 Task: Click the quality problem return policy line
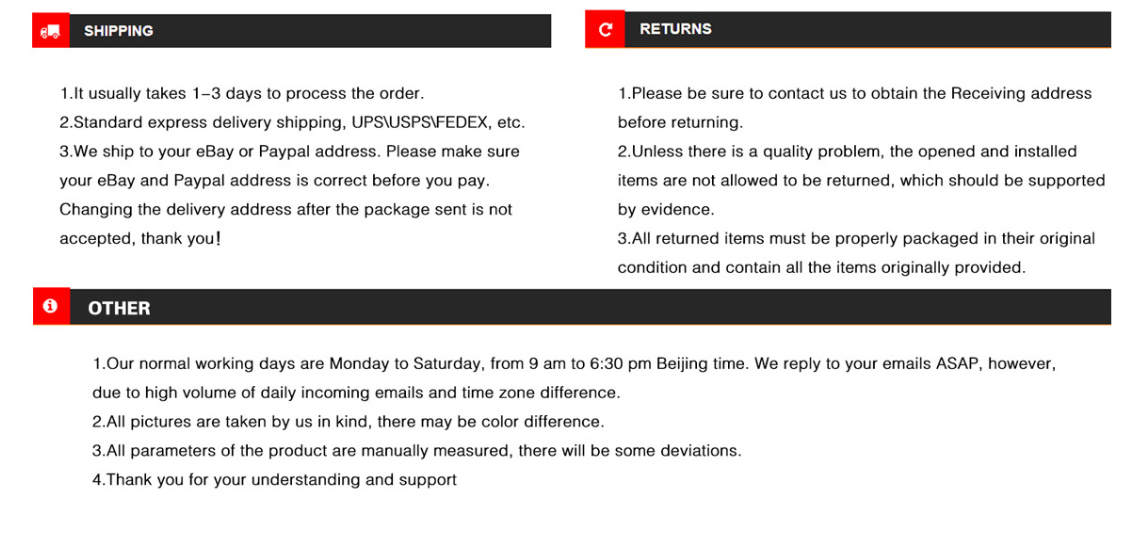point(846,152)
